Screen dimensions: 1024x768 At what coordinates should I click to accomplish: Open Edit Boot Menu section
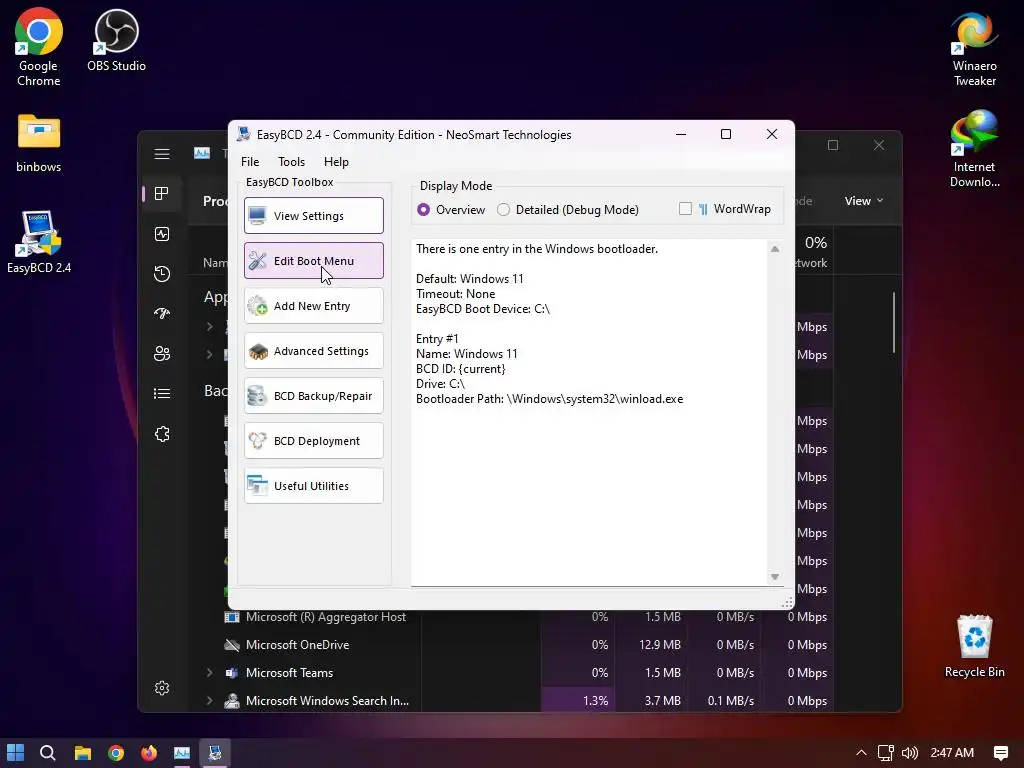(x=313, y=261)
